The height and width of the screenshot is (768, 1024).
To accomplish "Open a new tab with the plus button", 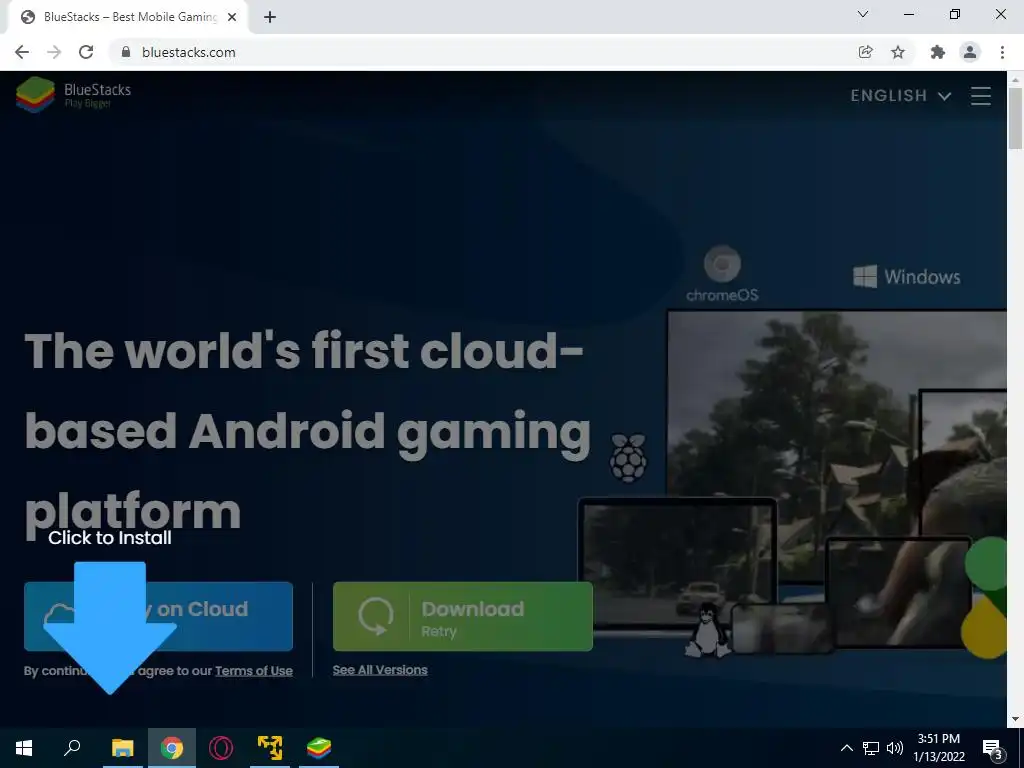I will click(x=270, y=17).
